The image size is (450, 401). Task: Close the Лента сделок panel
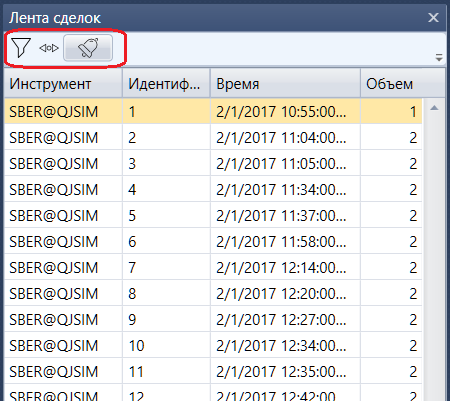(433, 17)
